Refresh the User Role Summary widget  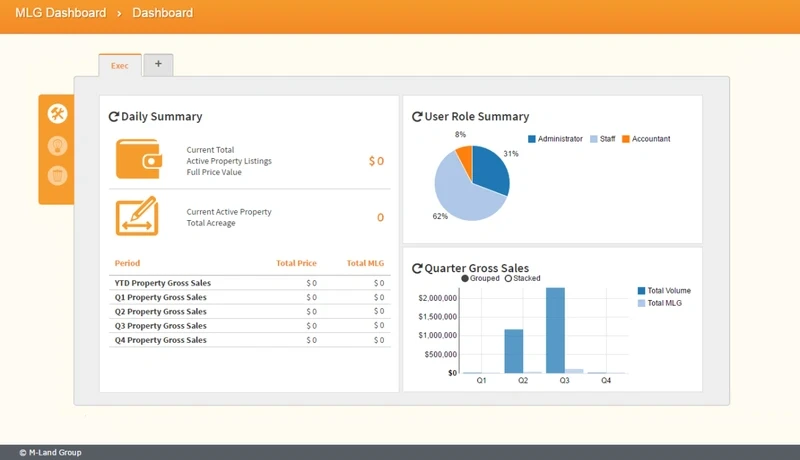tap(417, 117)
